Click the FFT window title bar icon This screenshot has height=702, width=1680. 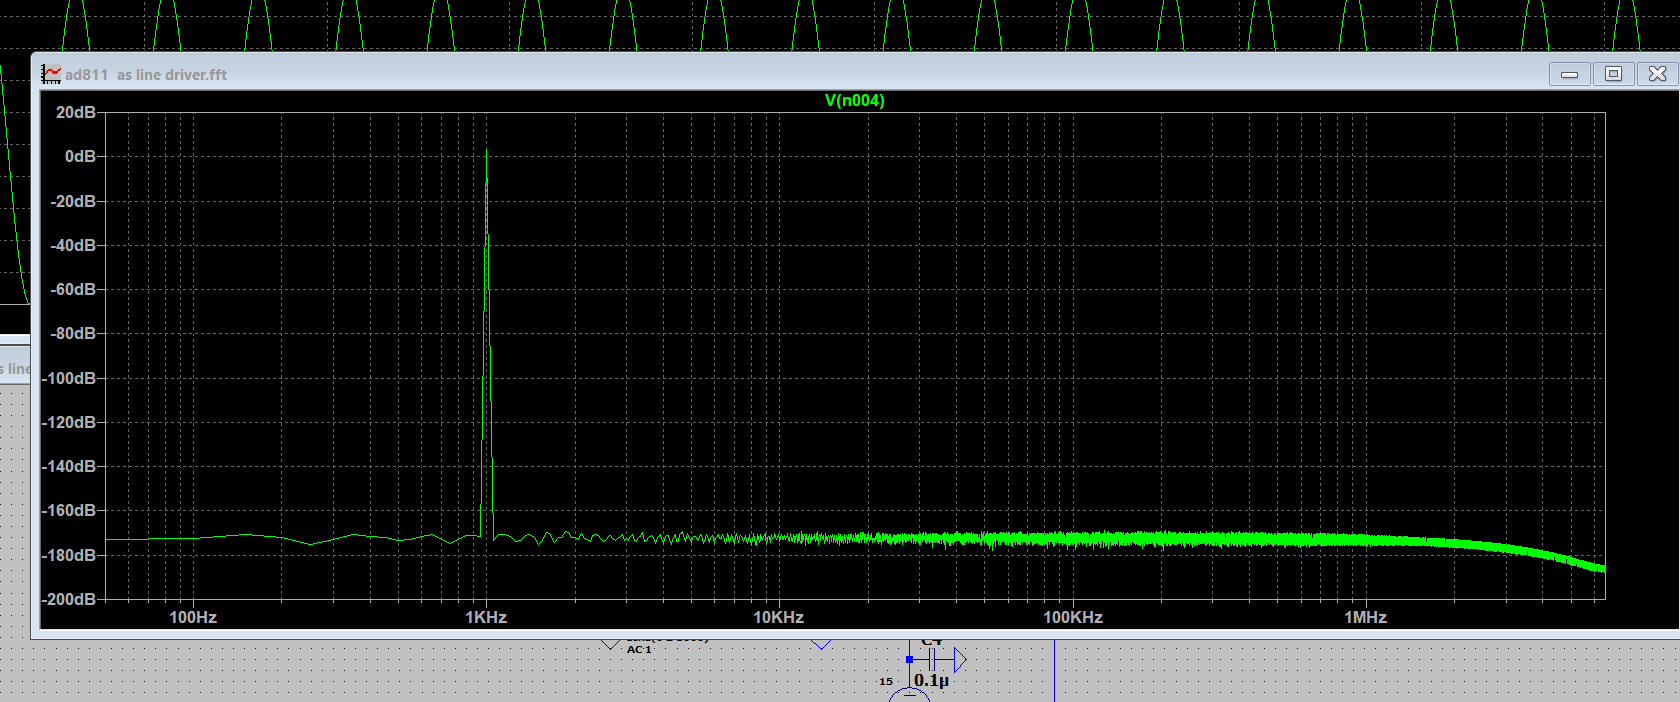pos(51,74)
